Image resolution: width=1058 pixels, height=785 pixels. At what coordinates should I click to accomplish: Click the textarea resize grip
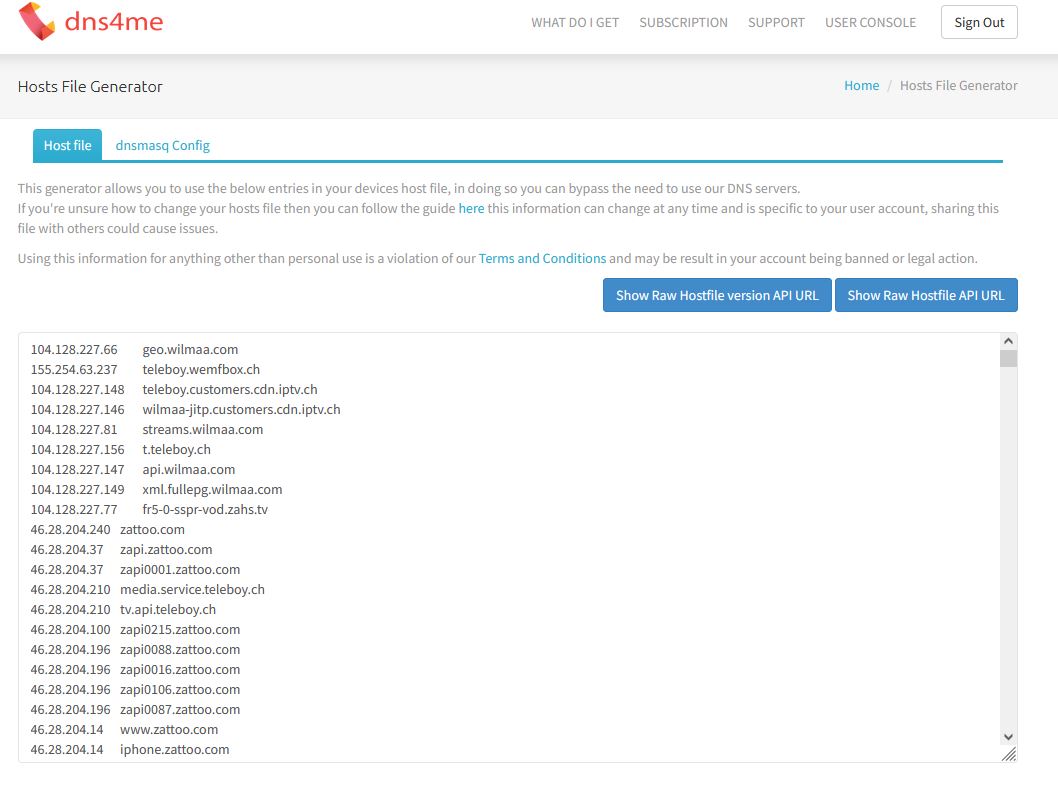(x=1009, y=755)
